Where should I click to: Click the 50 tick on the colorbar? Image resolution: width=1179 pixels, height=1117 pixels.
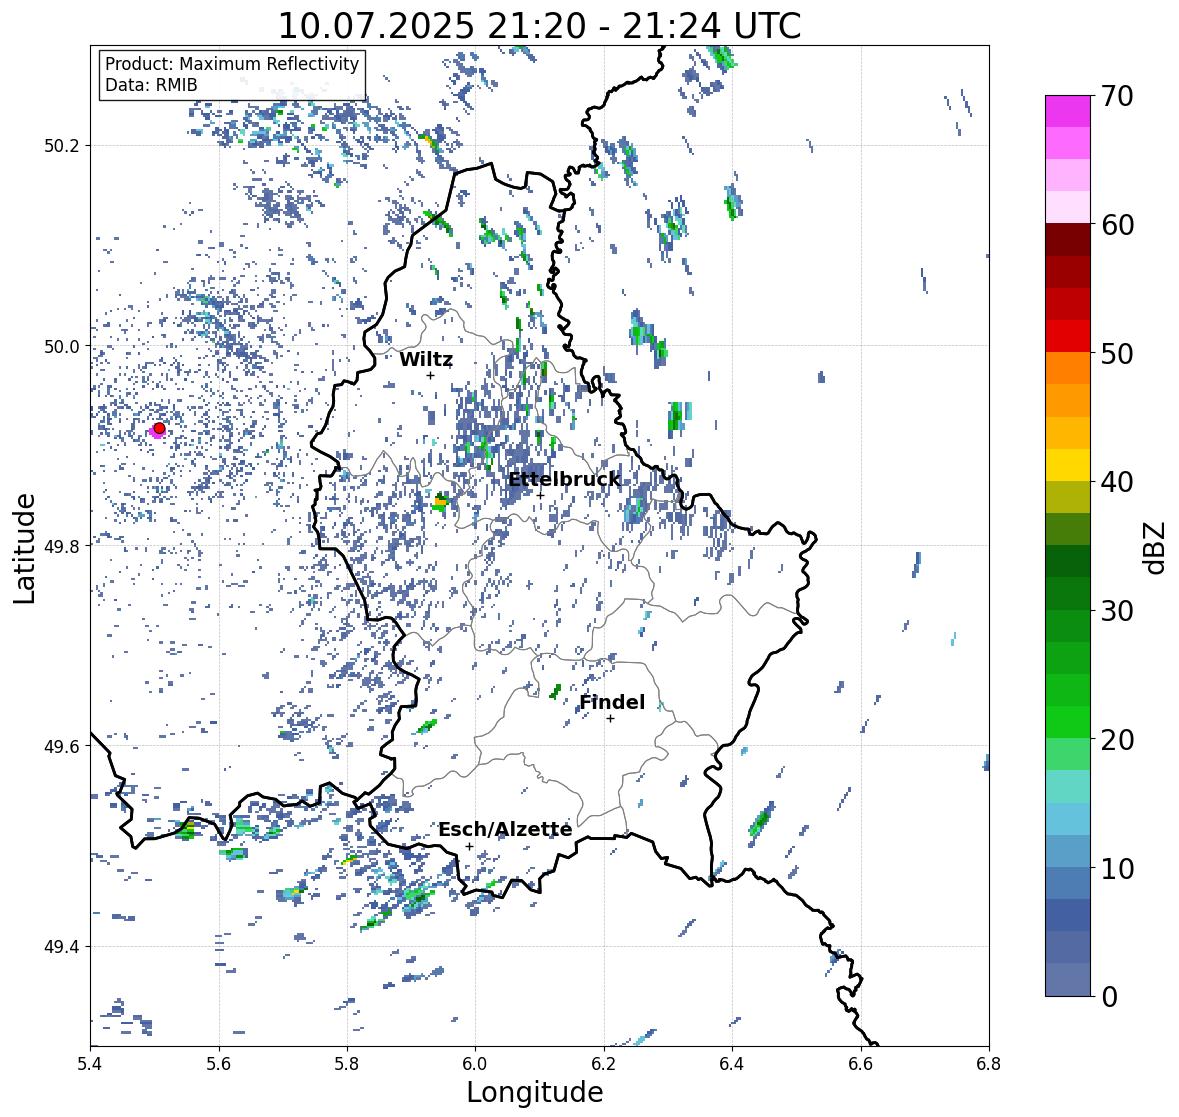(1117, 353)
